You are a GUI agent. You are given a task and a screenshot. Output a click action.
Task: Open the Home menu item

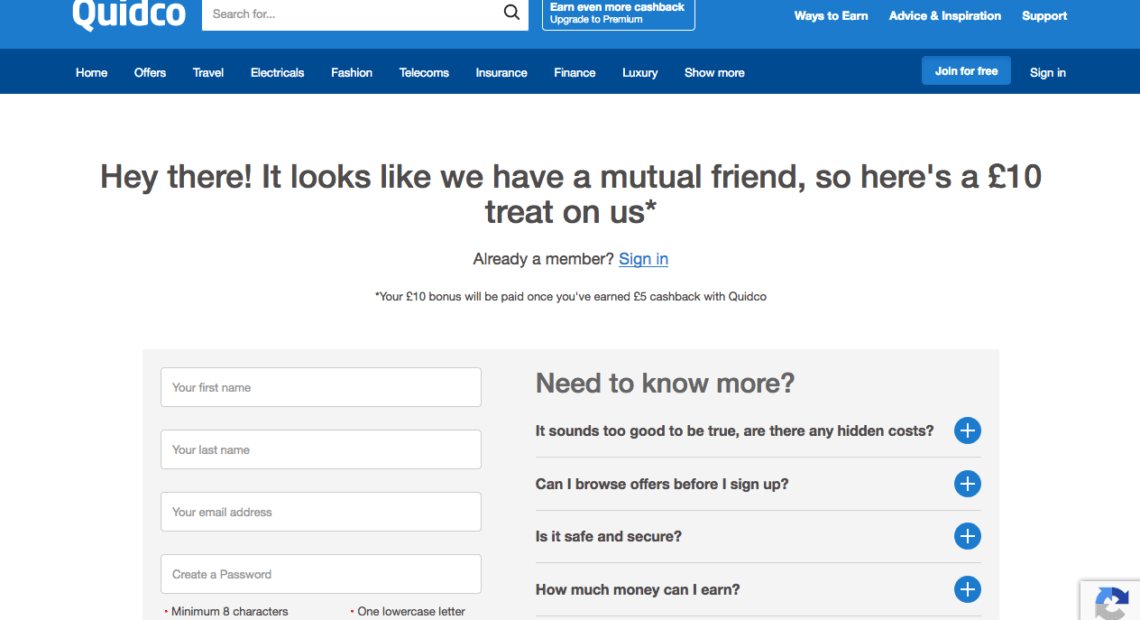tap(92, 73)
